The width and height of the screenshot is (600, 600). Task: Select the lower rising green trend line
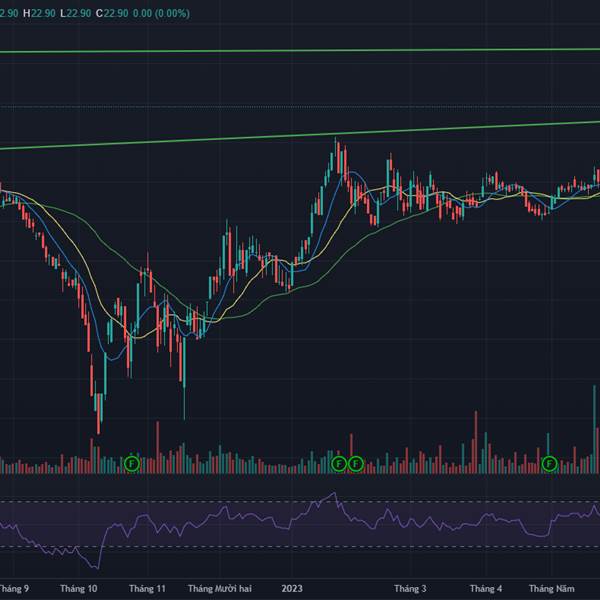[300, 135]
